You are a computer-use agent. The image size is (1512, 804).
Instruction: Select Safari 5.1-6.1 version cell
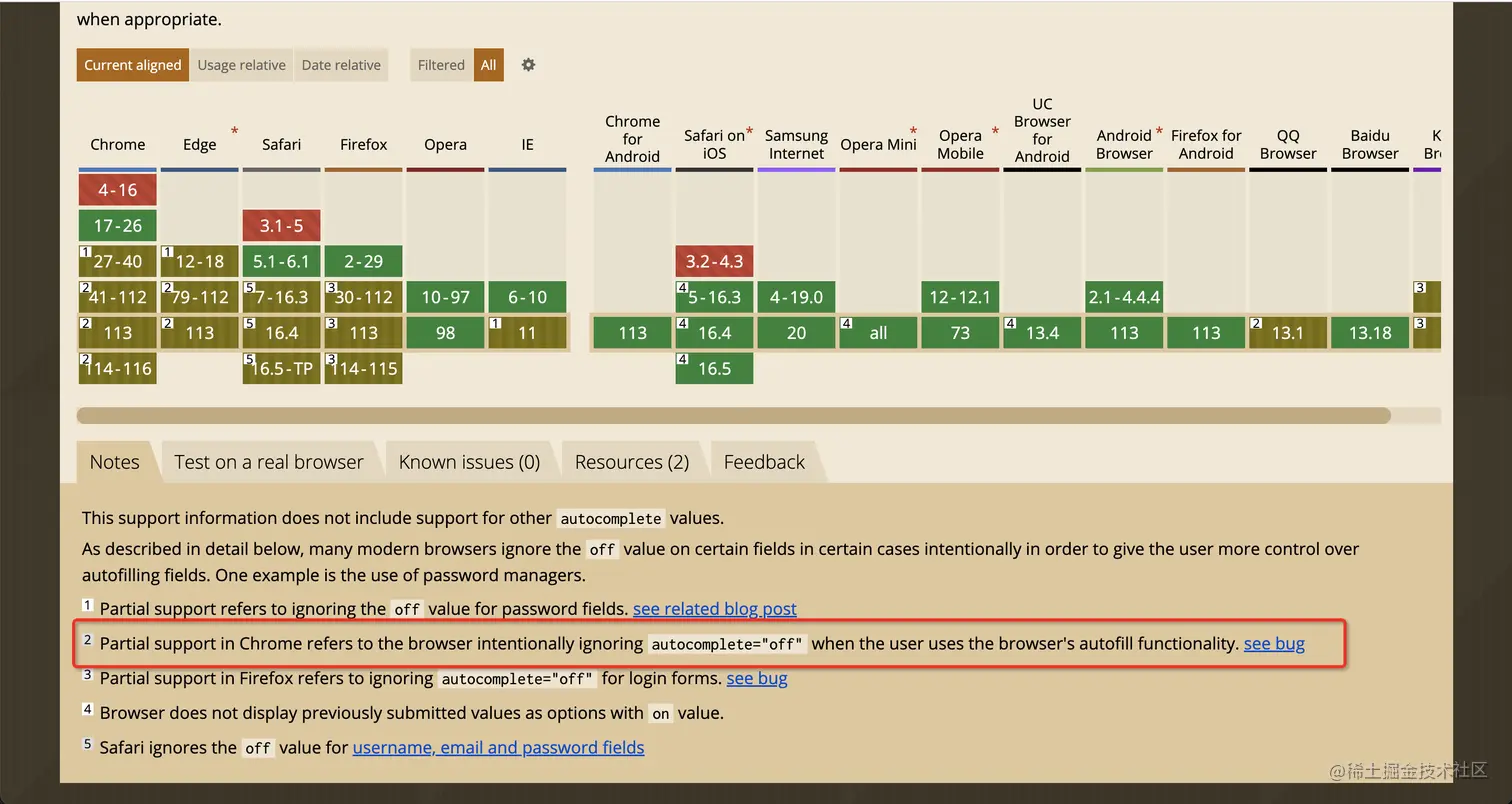(x=282, y=261)
